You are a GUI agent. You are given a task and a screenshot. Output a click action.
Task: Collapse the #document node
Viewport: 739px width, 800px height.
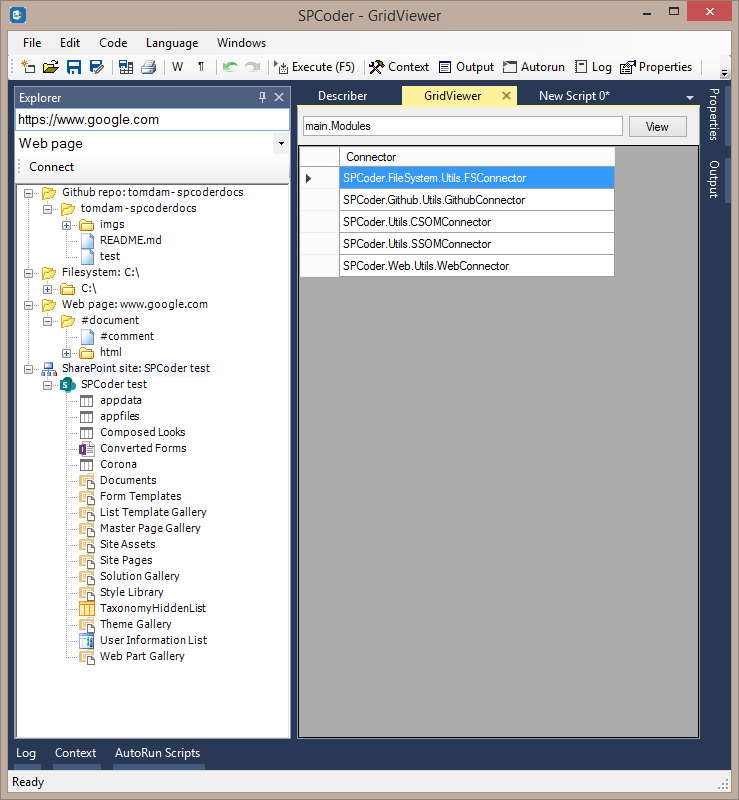pyautogui.click(x=47, y=321)
